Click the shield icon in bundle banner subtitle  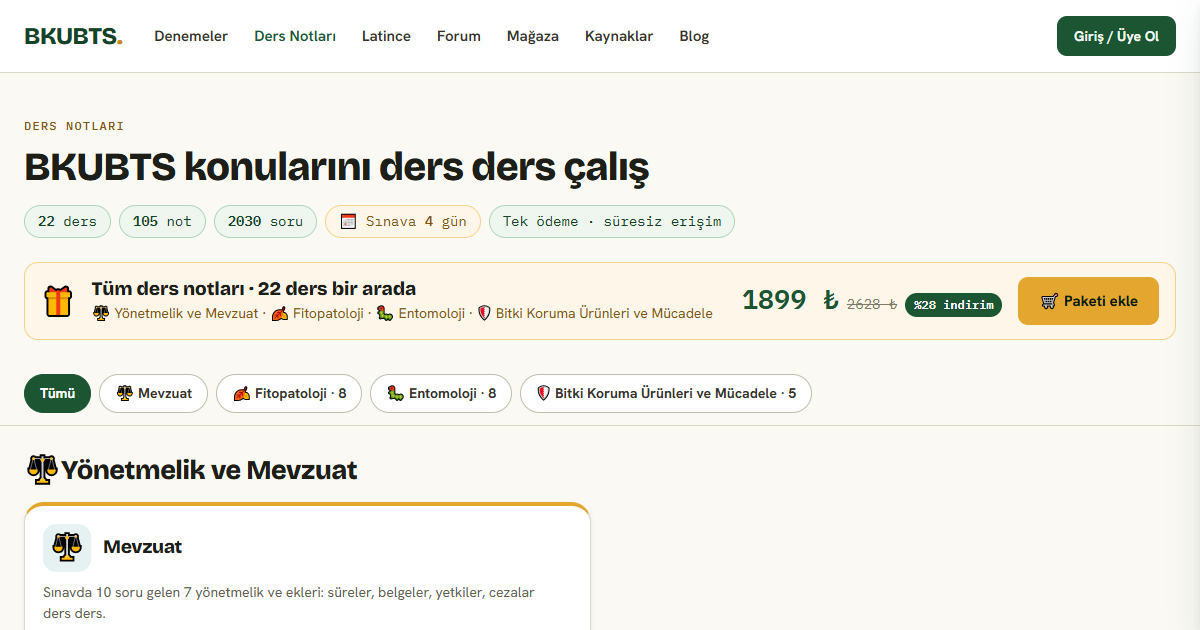[484, 313]
